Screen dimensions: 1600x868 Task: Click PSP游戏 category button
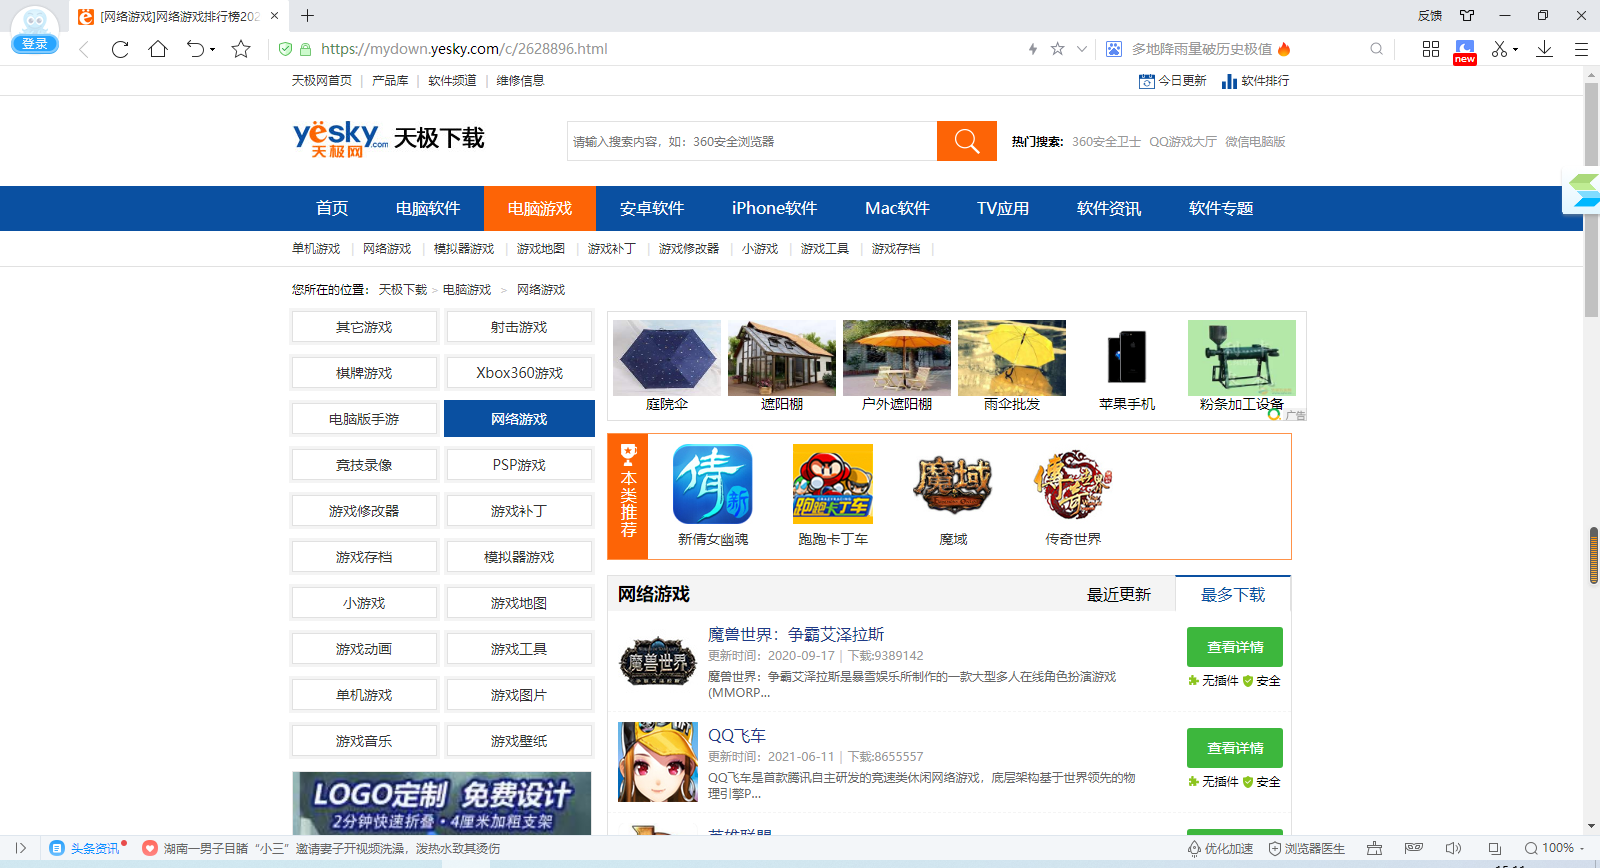click(x=519, y=465)
